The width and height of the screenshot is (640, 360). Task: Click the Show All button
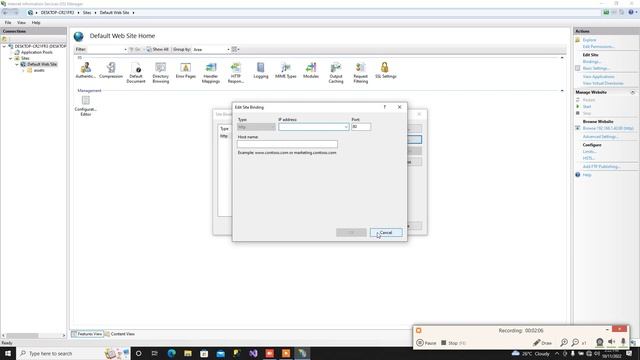pos(158,49)
